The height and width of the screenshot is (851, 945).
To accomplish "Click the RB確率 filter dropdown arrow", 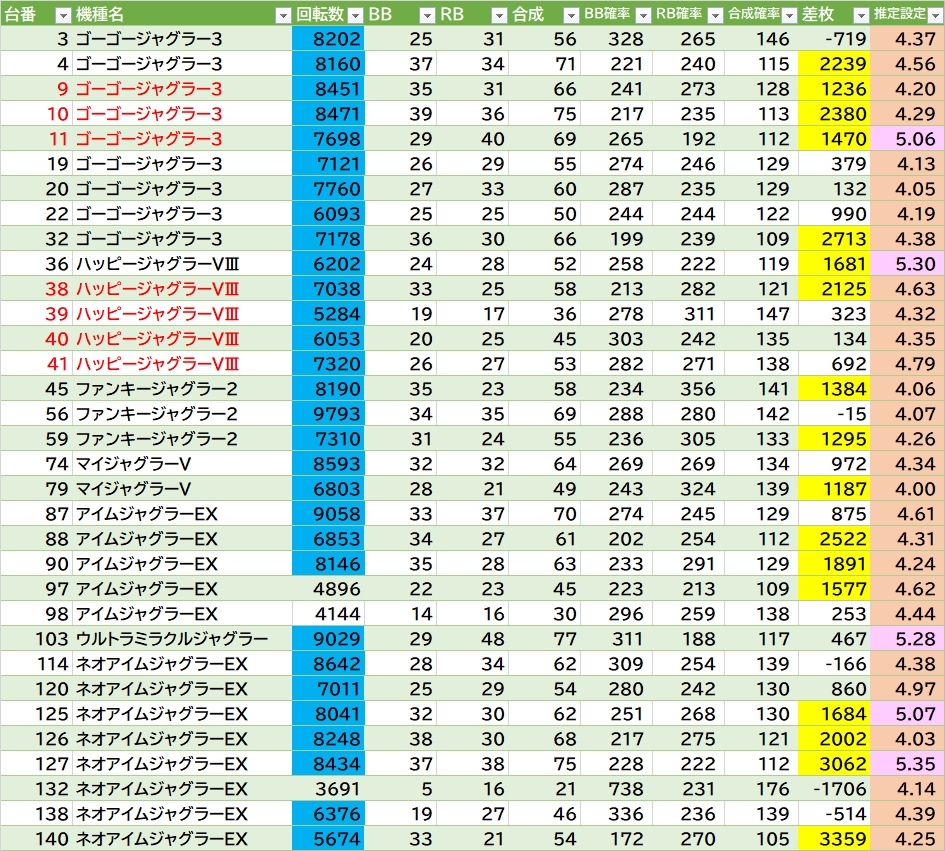I will [x=714, y=15].
